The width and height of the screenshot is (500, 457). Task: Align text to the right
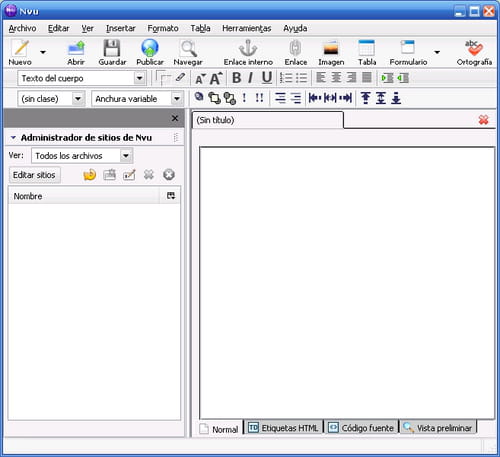tap(351, 77)
